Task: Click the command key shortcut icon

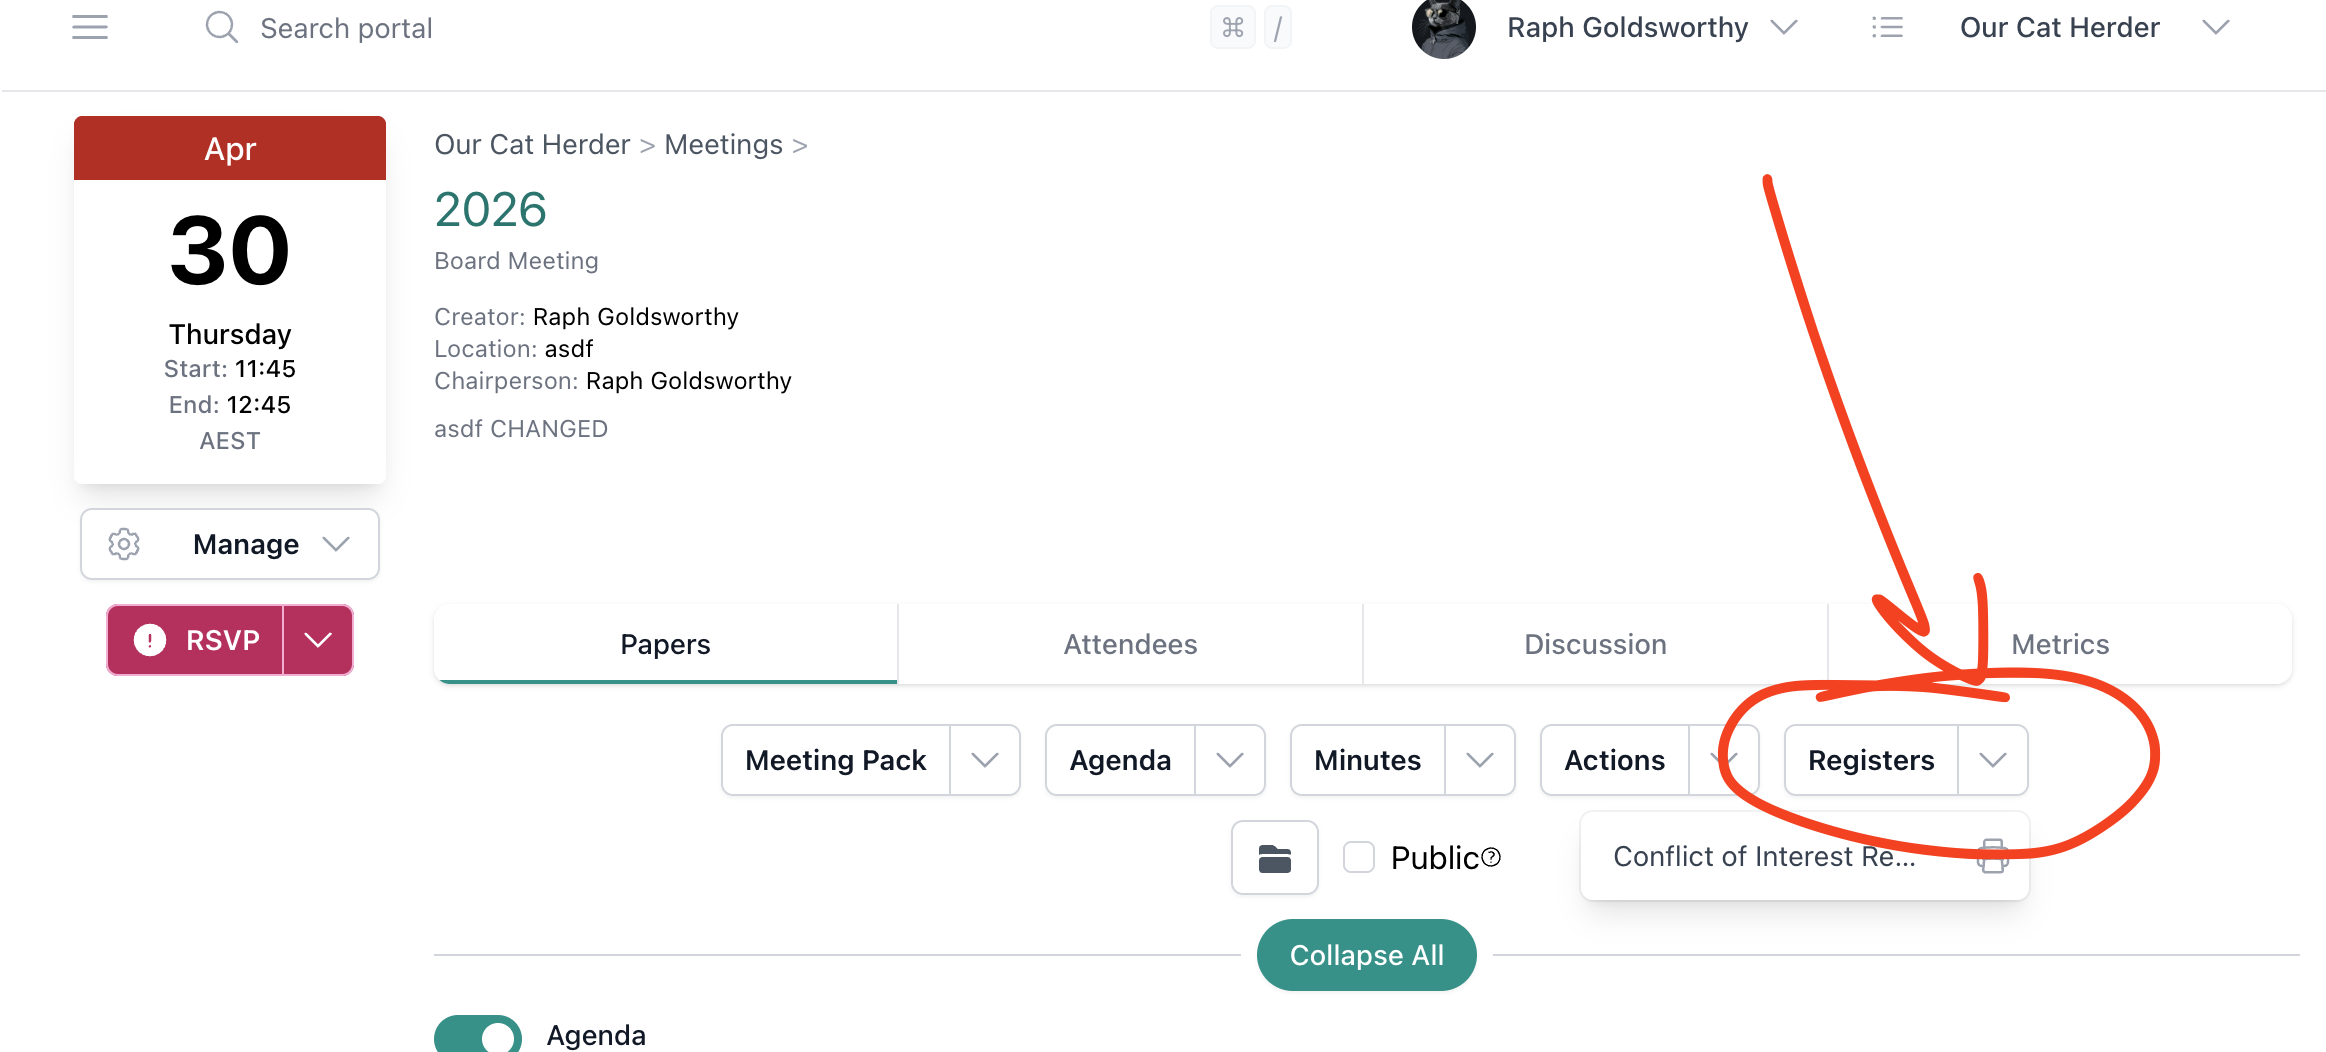Action: click(1233, 27)
